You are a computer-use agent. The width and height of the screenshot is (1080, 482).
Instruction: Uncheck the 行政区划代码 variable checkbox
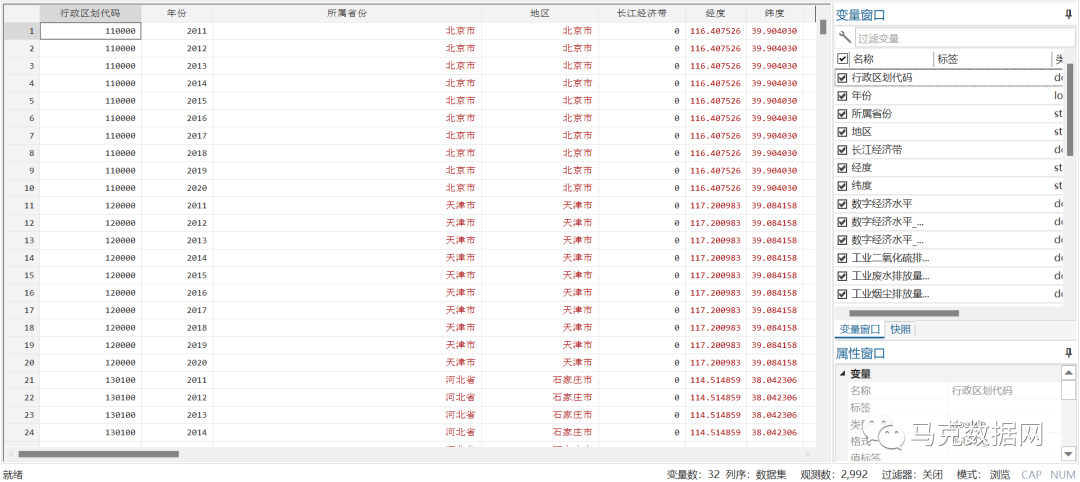(x=842, y=78)
